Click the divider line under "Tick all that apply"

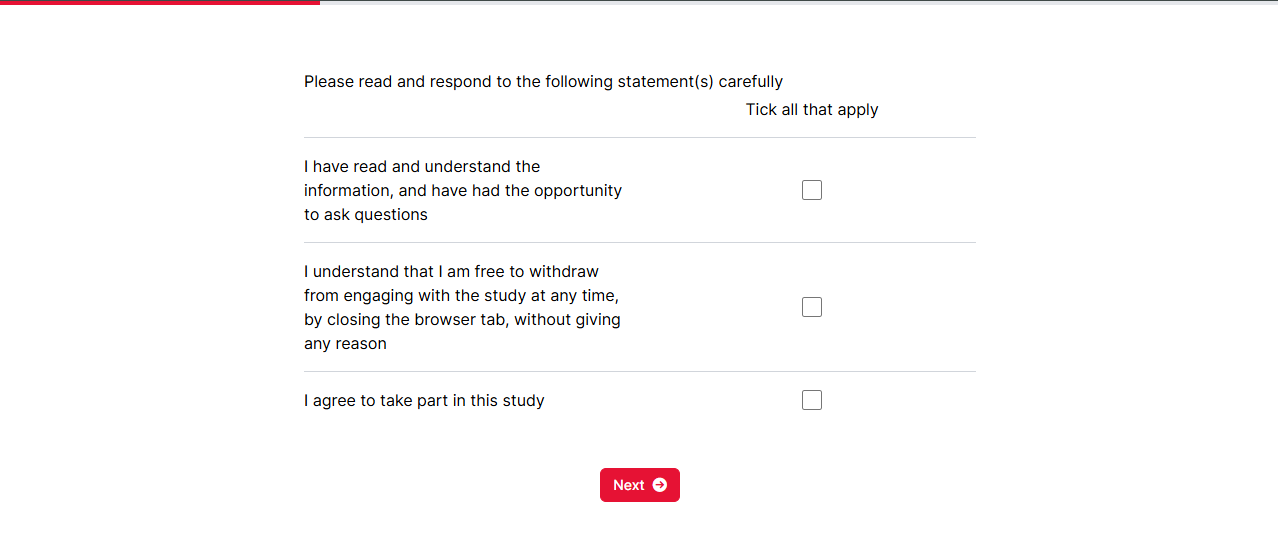(x=640, y=137)
